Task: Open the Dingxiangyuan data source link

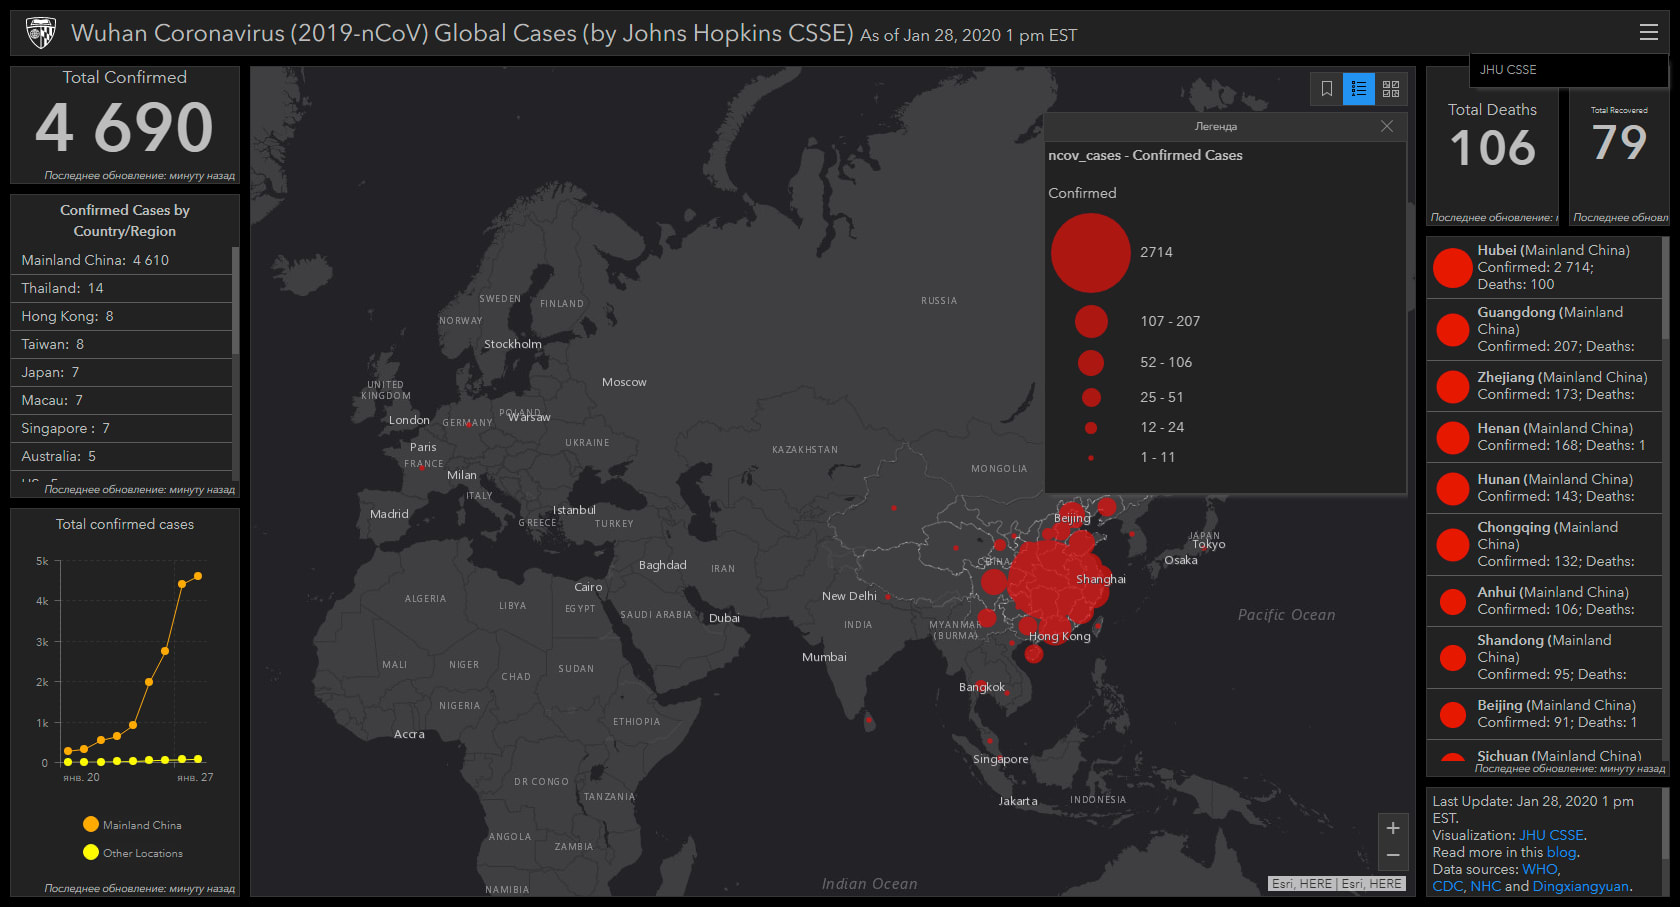Action: pos(1581,886)
